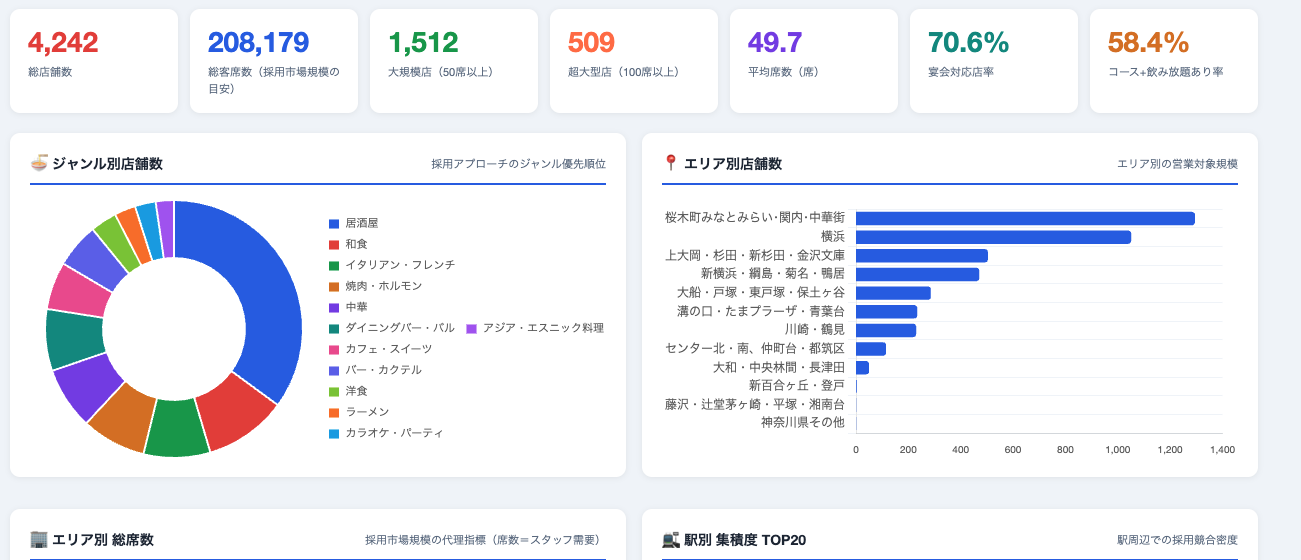
Task: Click the 川崎・鶴見 axis label
Action: click(x=815, y=330)
